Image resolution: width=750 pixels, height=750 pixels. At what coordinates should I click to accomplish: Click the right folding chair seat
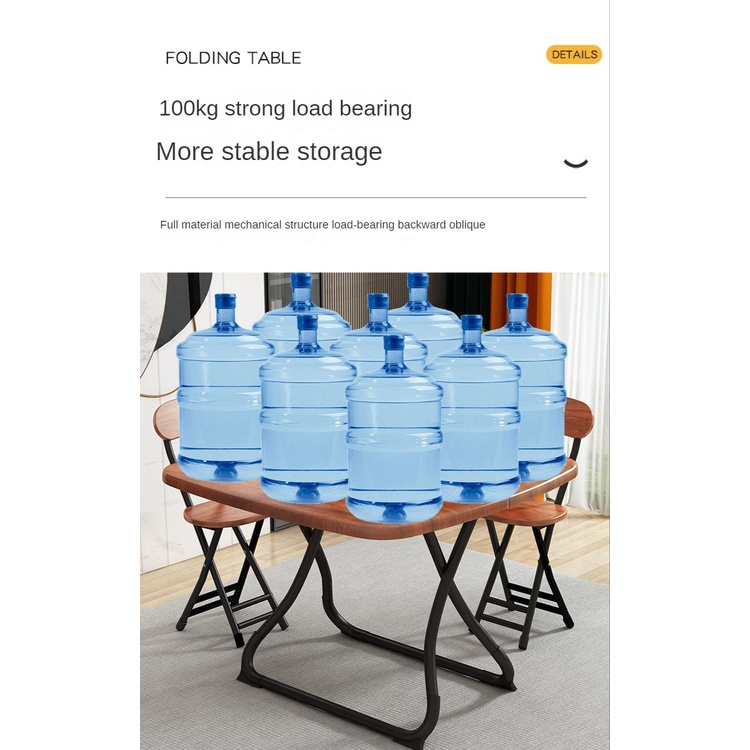pyautogui.click(x=526, y=512)
